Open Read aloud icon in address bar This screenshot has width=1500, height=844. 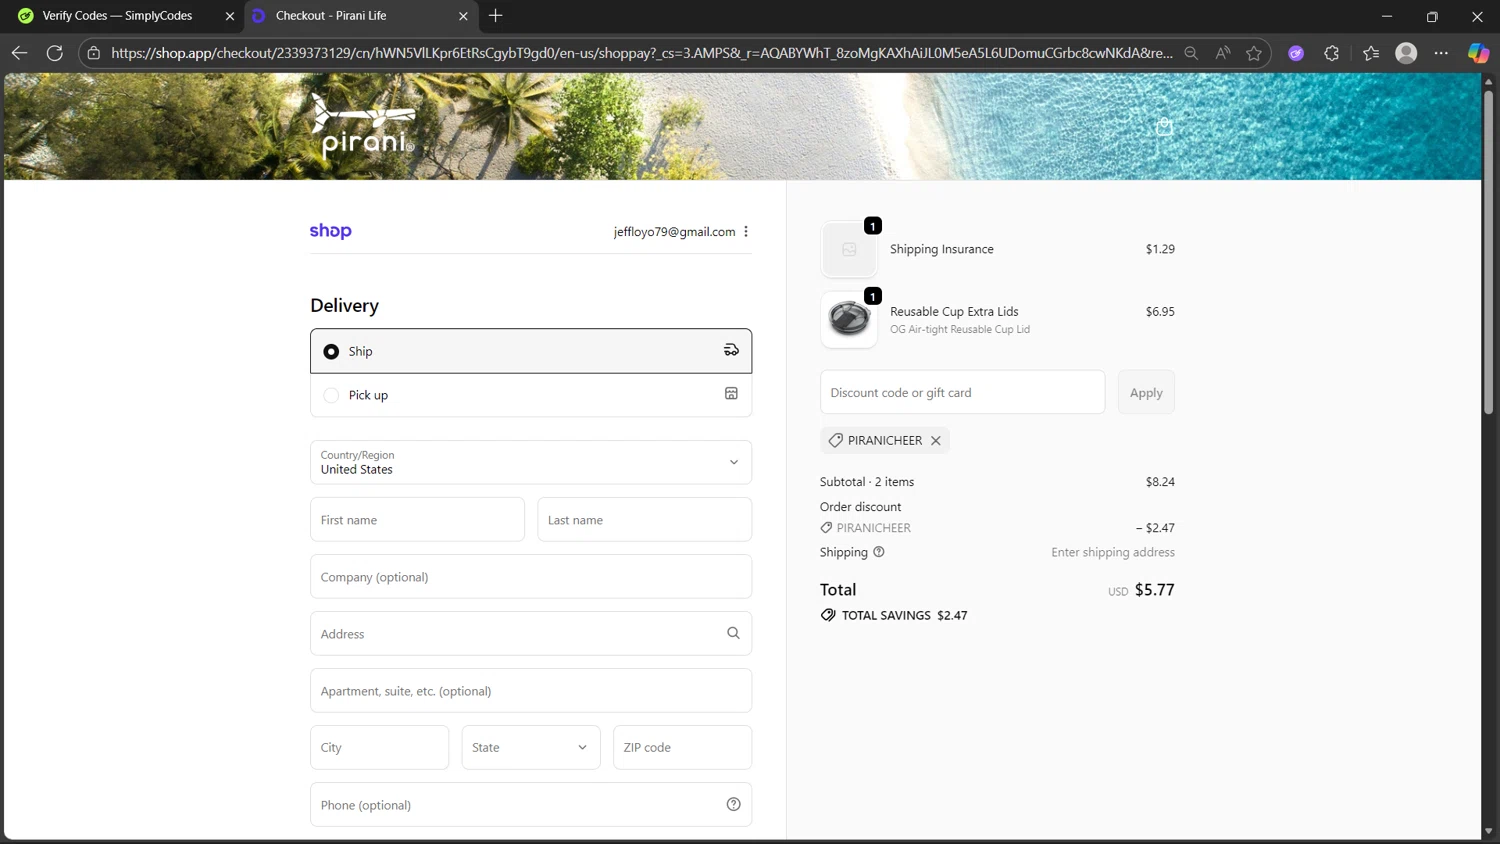coord(1222,53)
